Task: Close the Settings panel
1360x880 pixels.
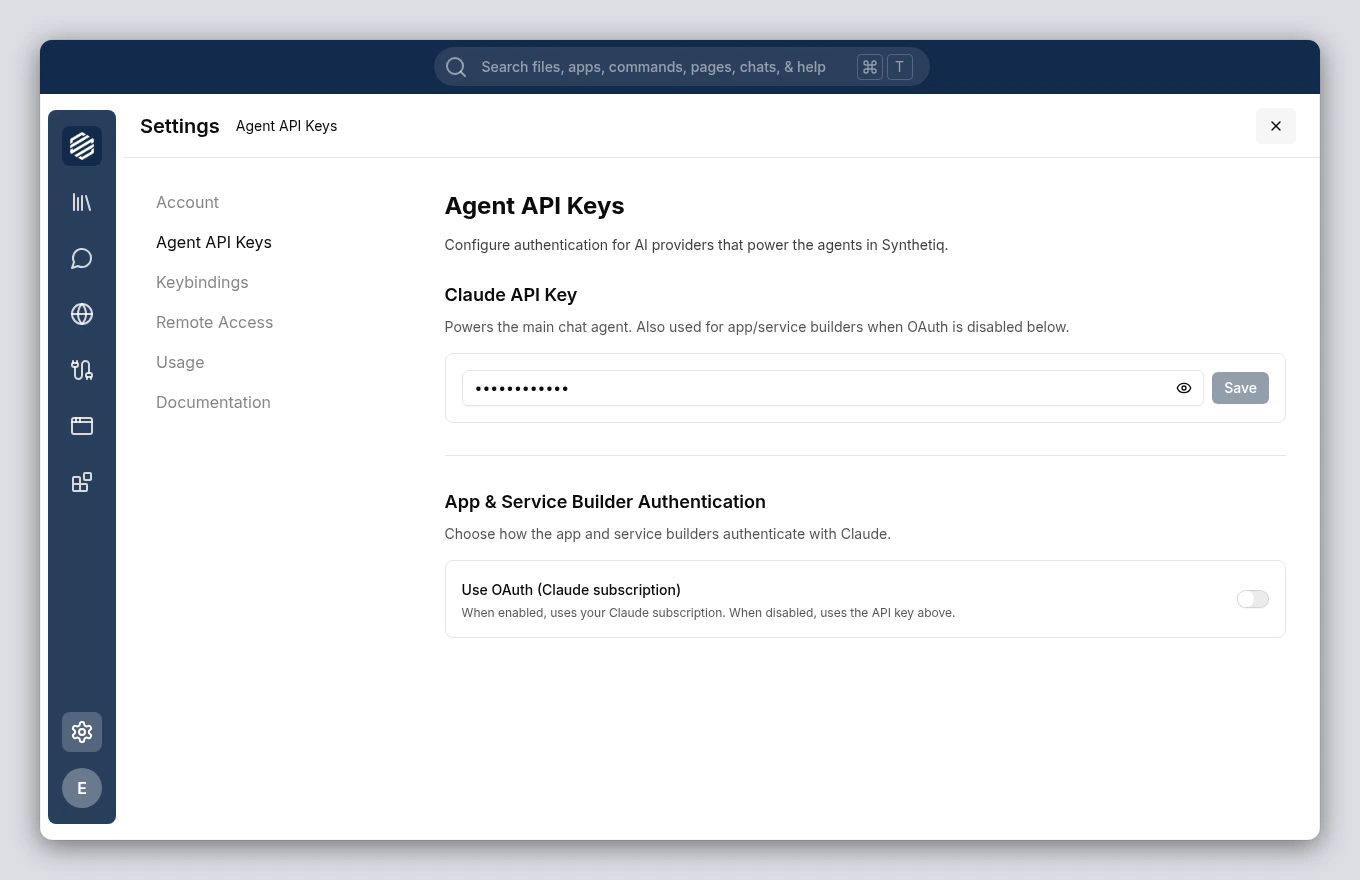Action: pyautogui.click(x=1276, y=126)
